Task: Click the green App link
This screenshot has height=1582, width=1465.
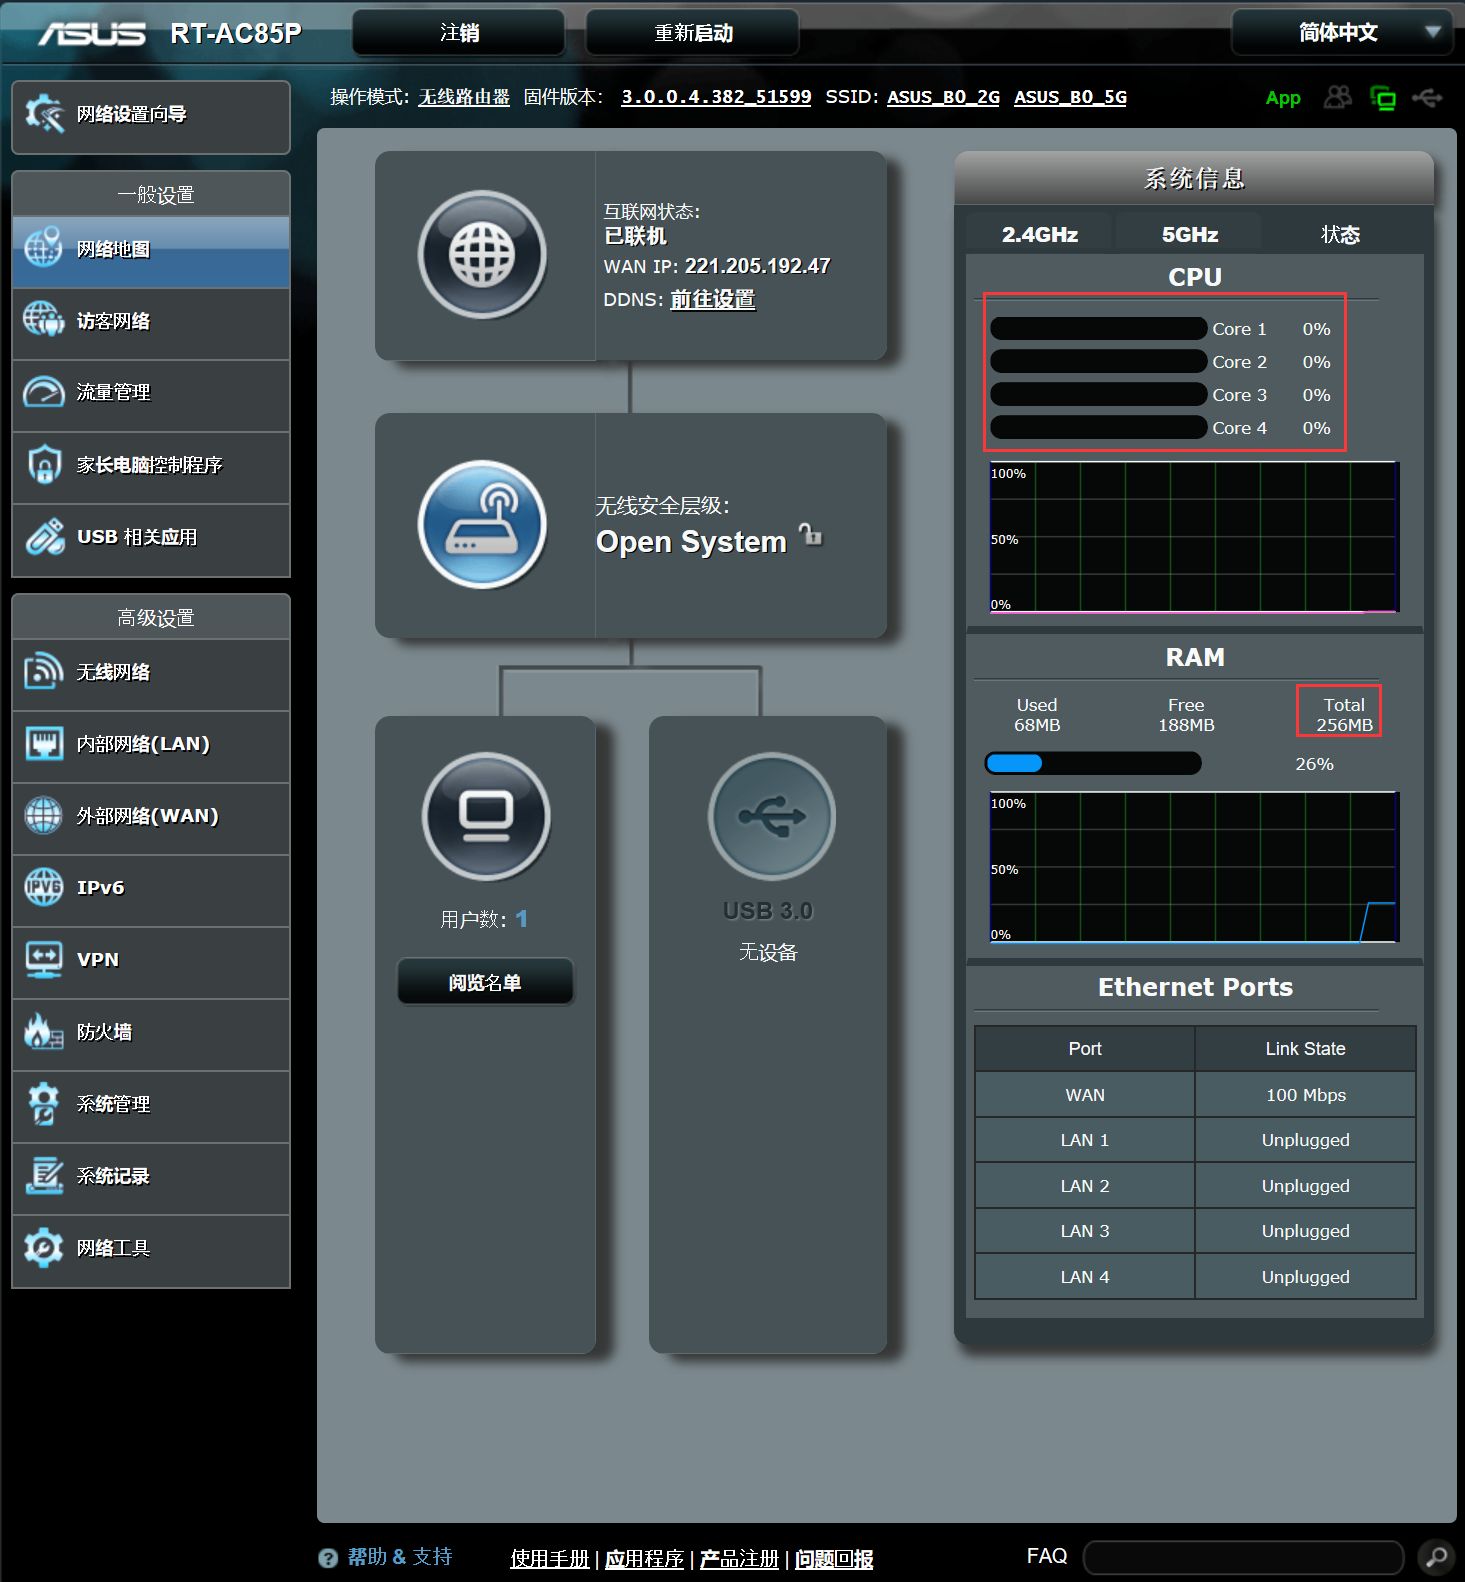Action: 1283,98
